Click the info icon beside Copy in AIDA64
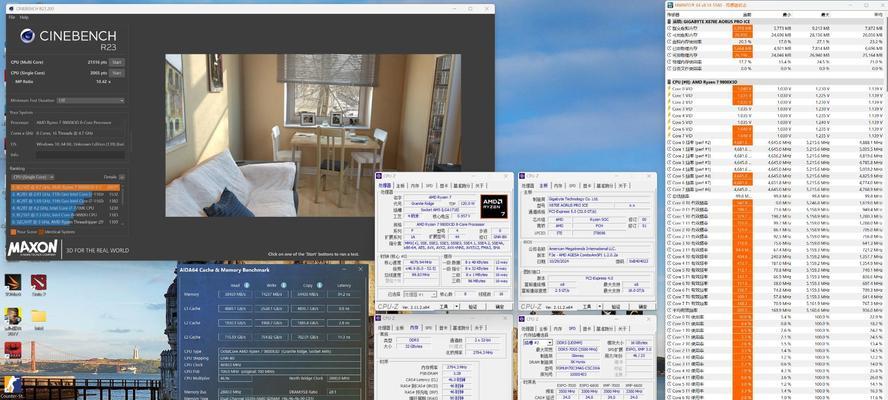 coord(319,285)
